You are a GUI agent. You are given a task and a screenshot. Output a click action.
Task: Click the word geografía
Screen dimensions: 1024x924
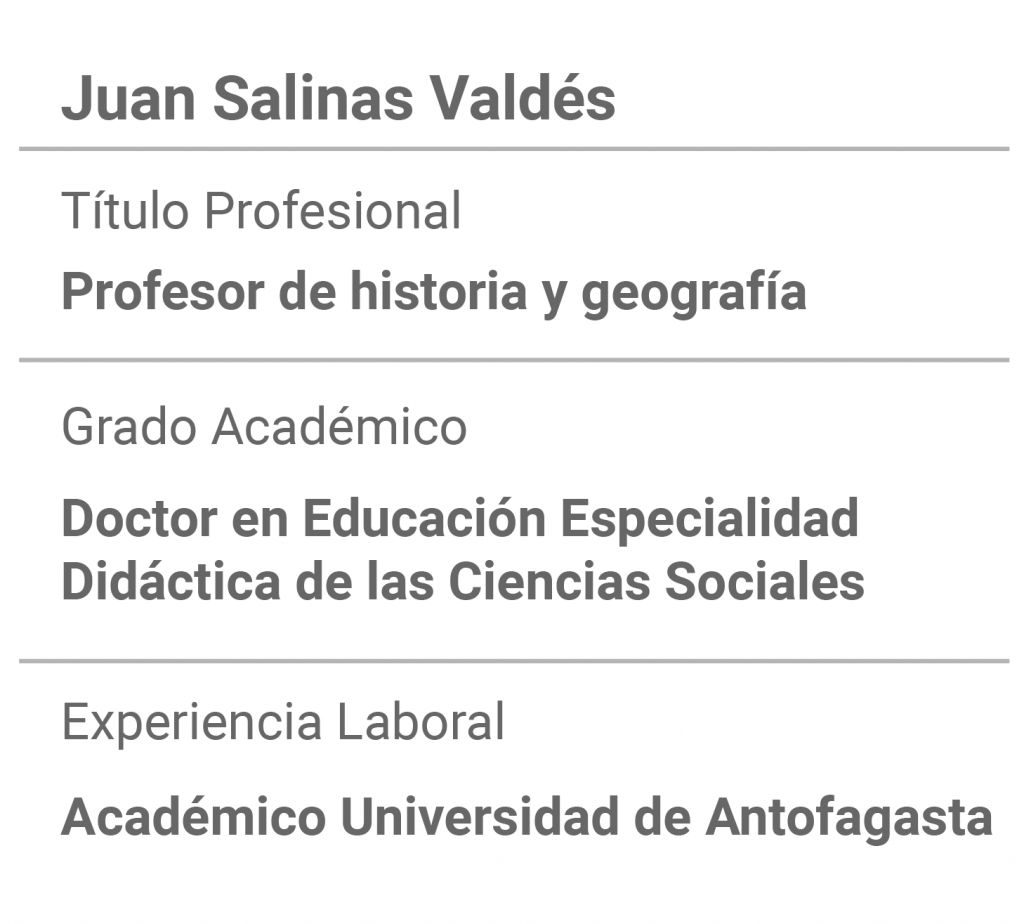(694, 292)
